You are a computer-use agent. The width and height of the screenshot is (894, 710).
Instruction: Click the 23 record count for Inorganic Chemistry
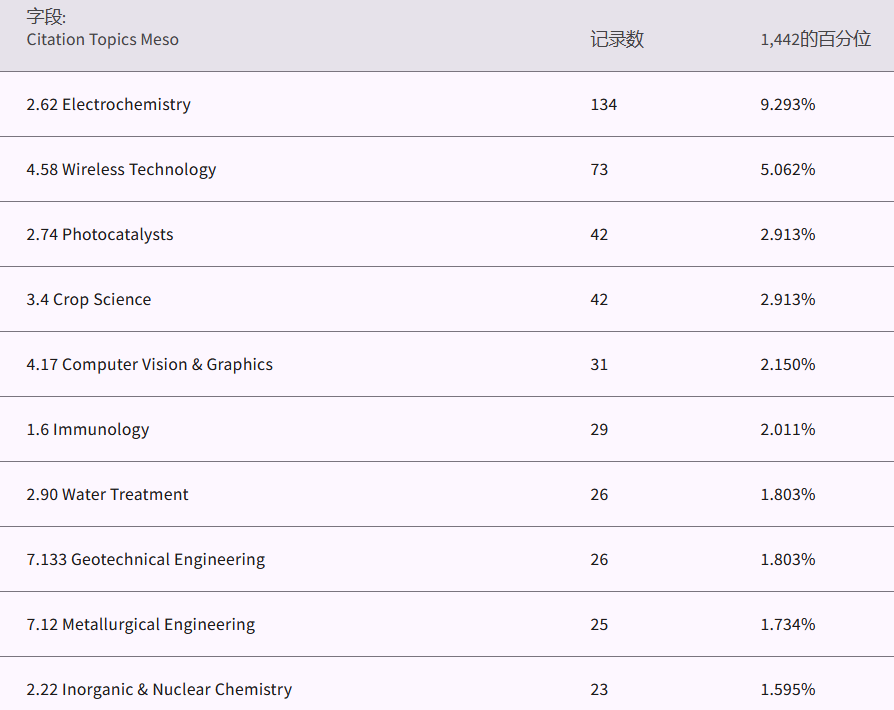point(599,690)
